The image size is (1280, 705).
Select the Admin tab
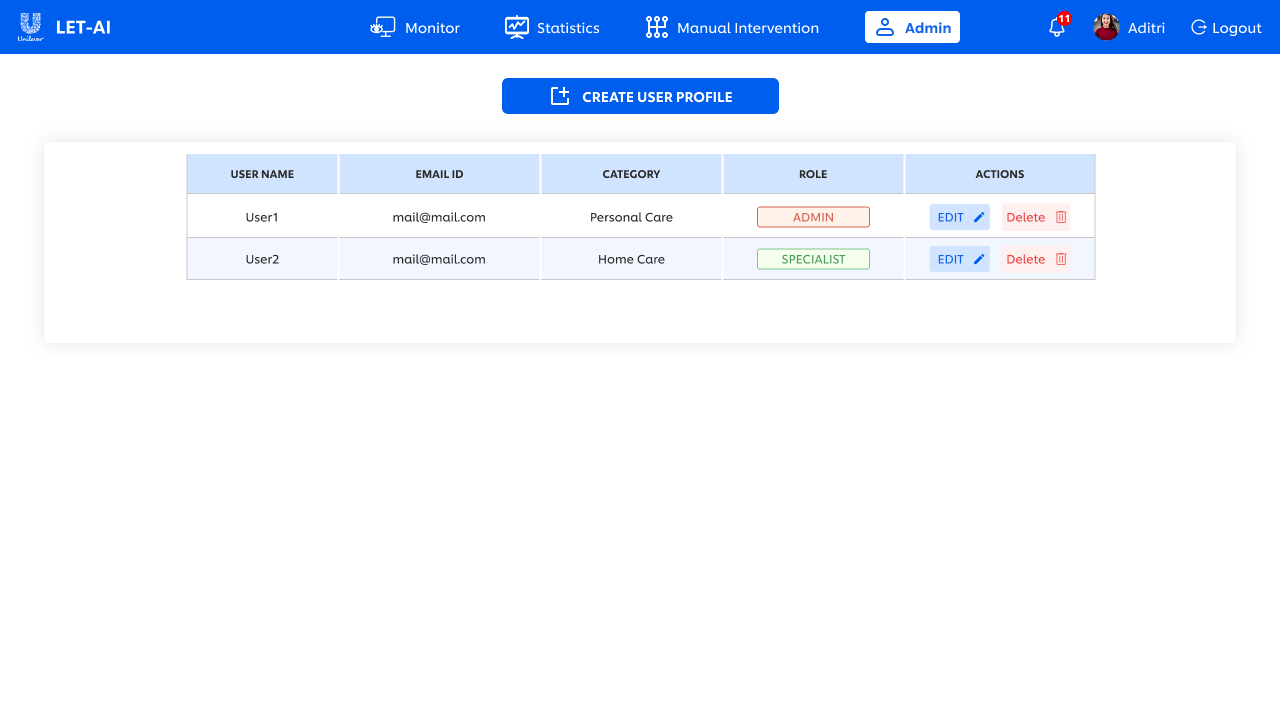pyautogui.click(x=912, y=28)
